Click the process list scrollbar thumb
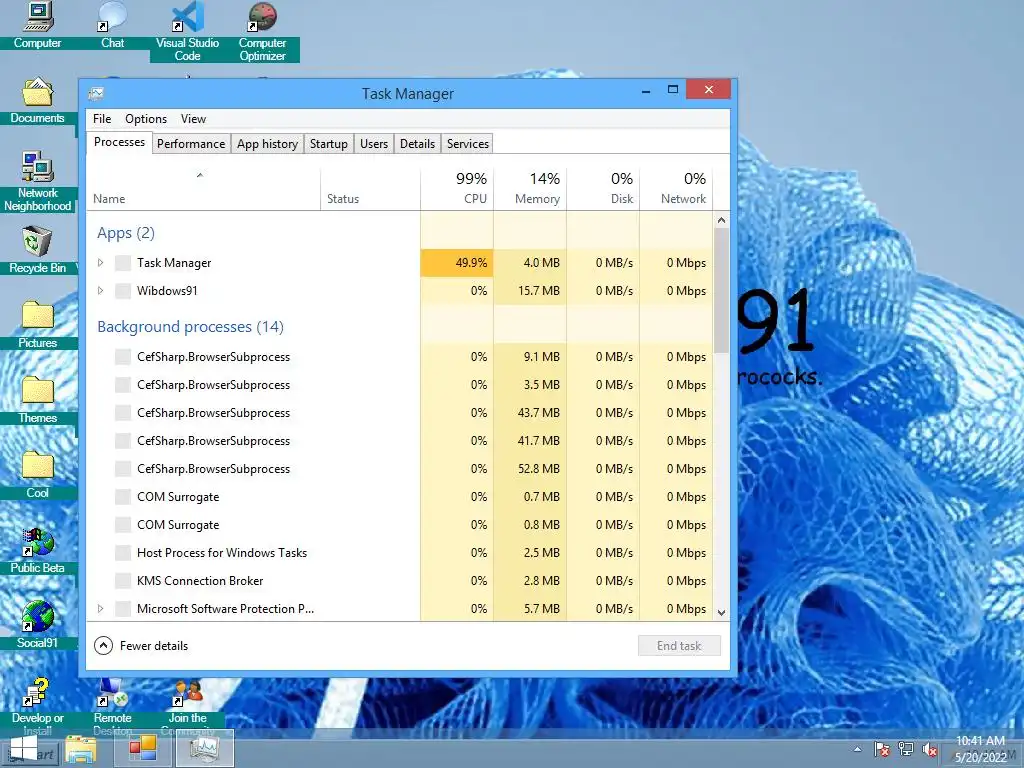This screenshot has height=768, width=1024. [x=721, y=291]
